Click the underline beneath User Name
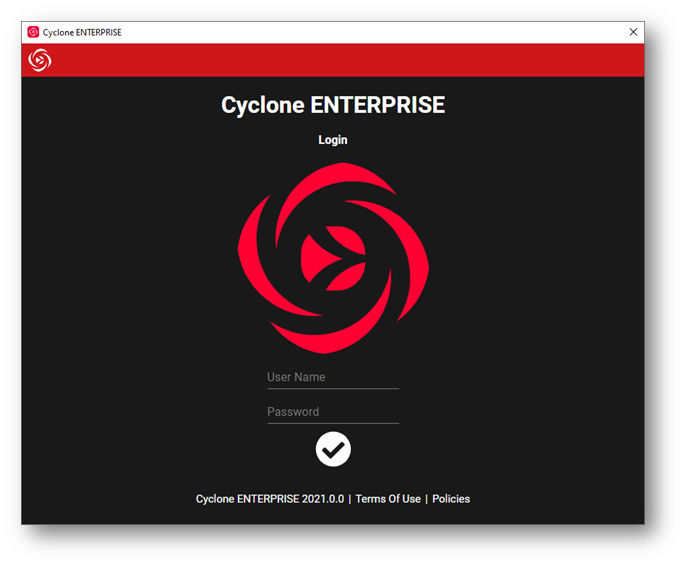 [332, 388]
